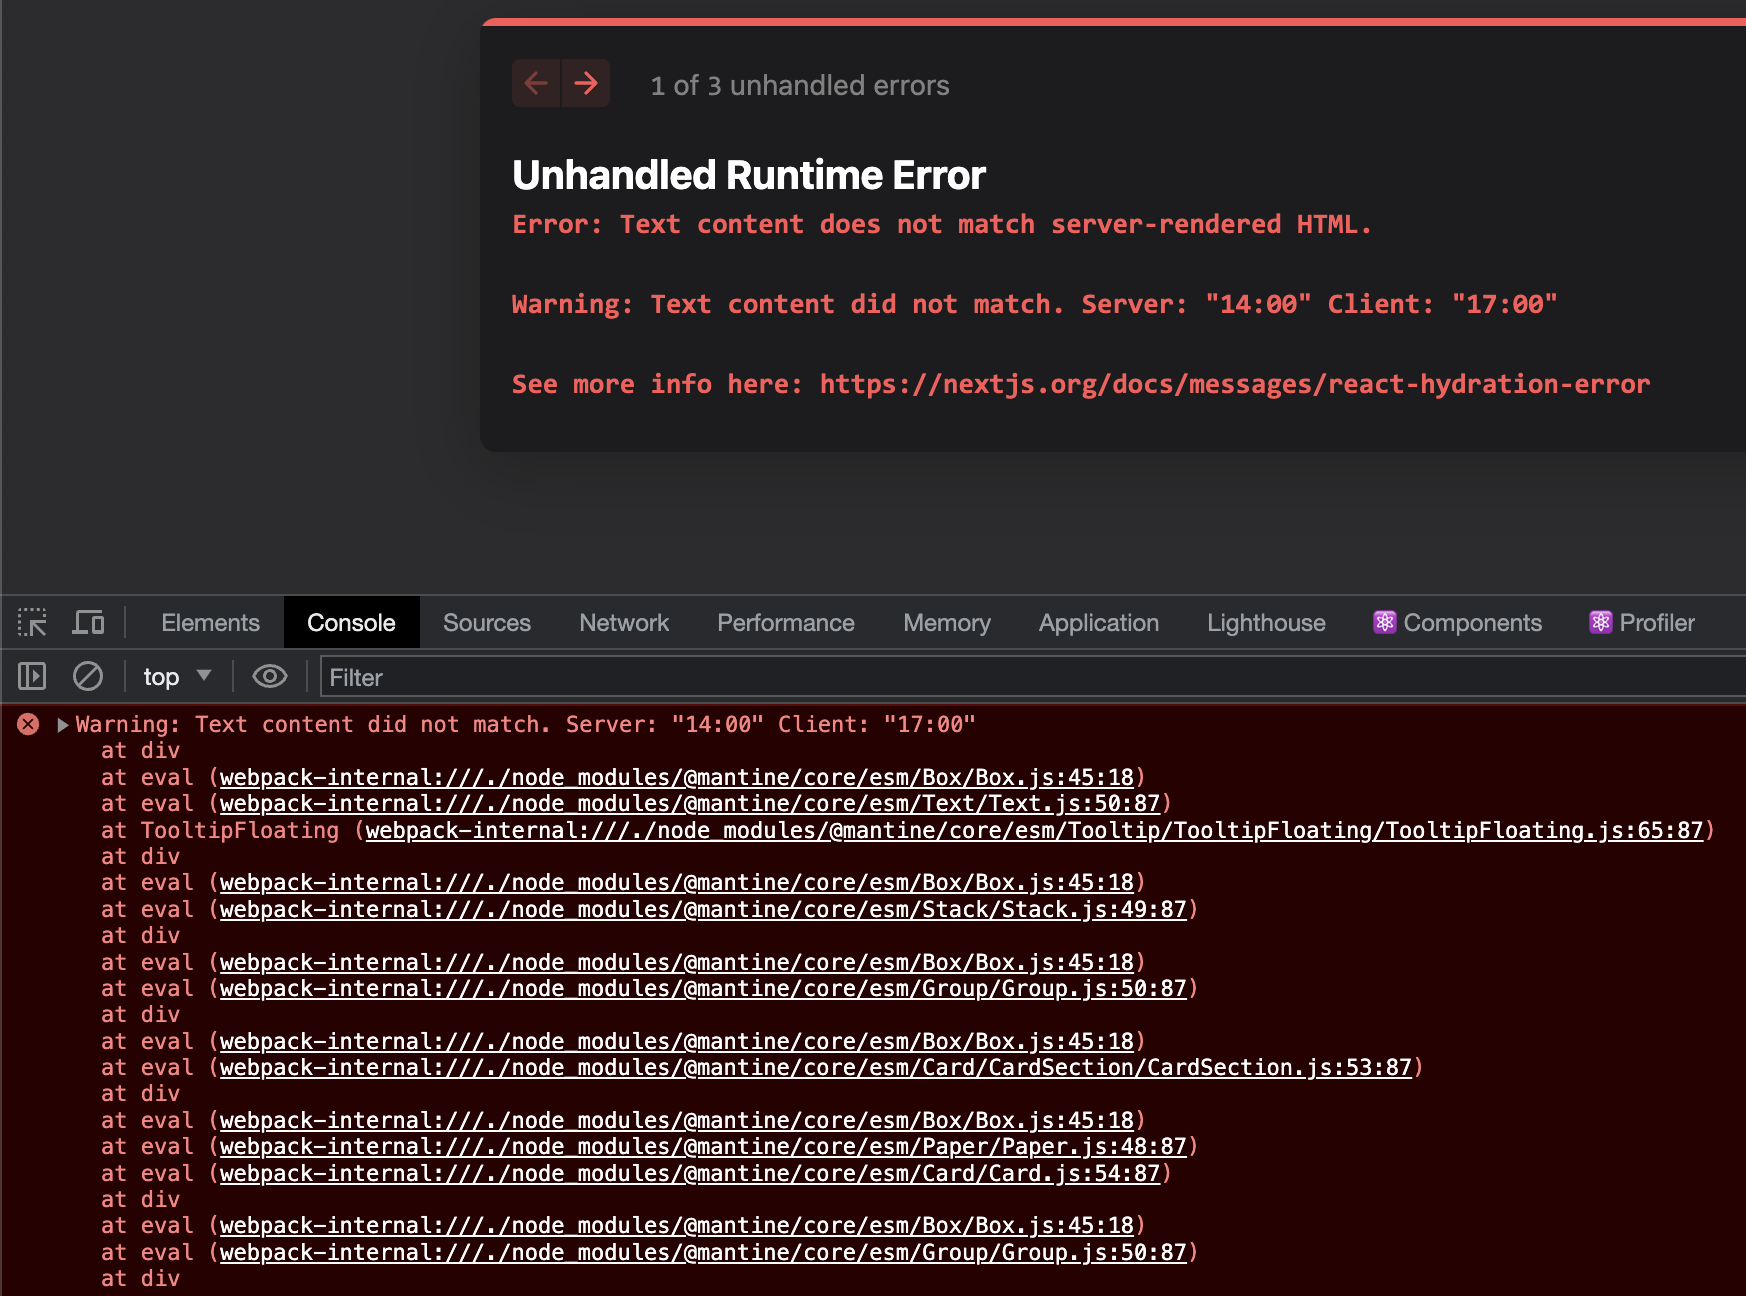This screenshot has height=1296, width=1746.
Task: Open Box.js:45:18 in the source viewer
Action: [x=680, y=776]
